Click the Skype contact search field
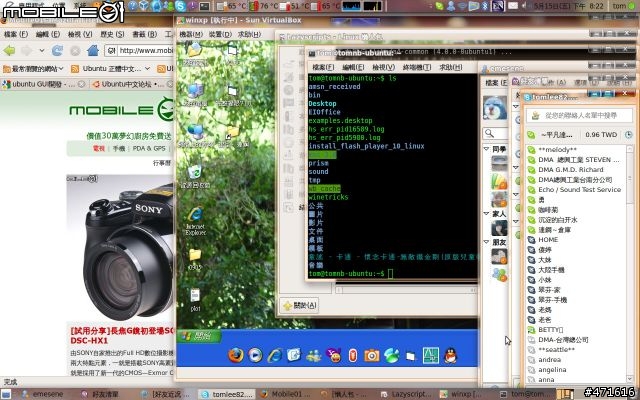 pos(580,114)
